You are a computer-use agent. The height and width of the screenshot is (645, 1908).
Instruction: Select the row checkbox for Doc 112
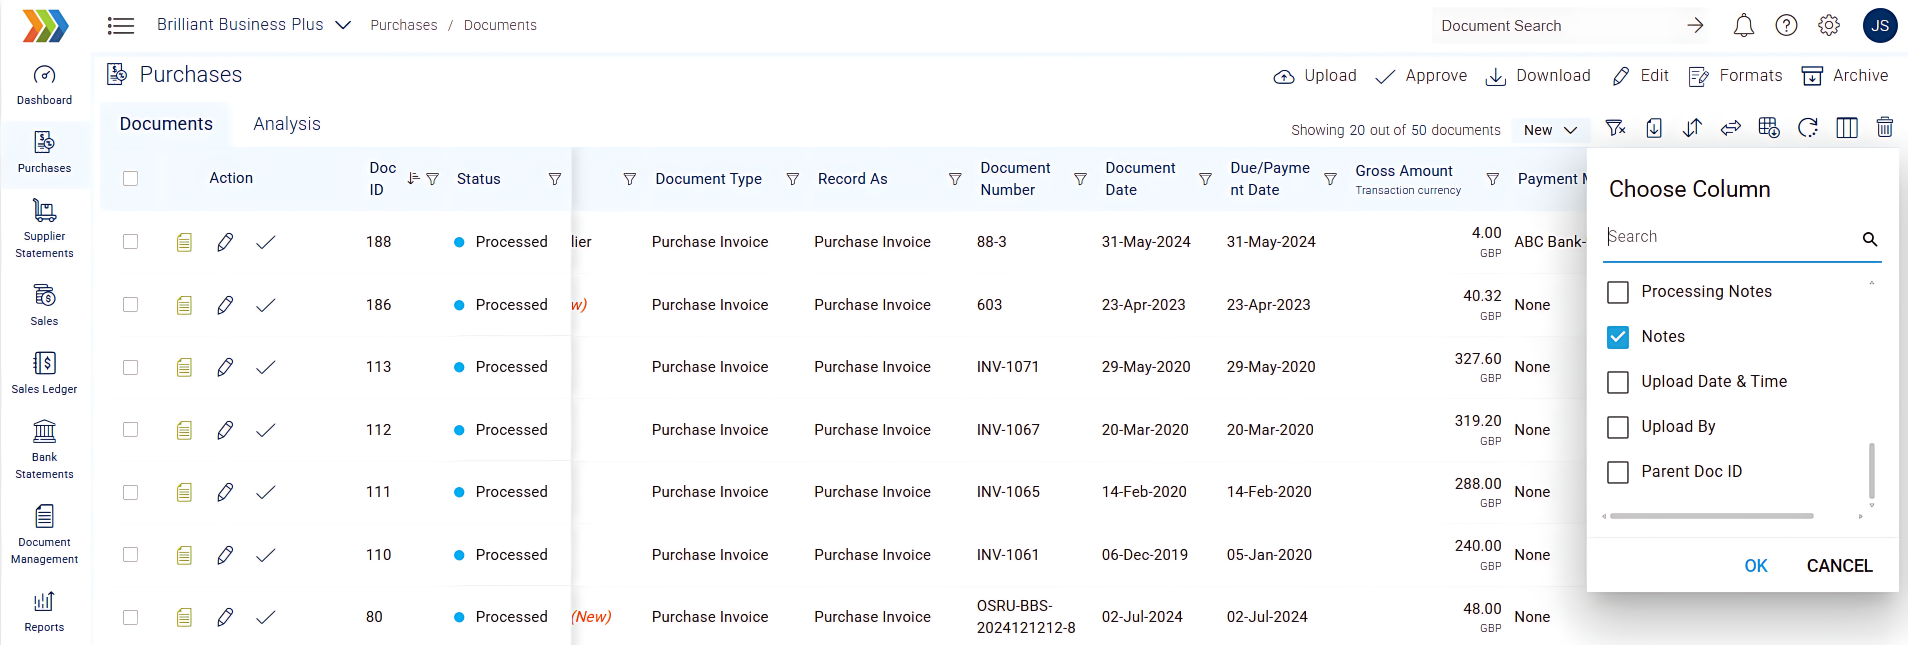pyautogui.click(x=130, y=430)
